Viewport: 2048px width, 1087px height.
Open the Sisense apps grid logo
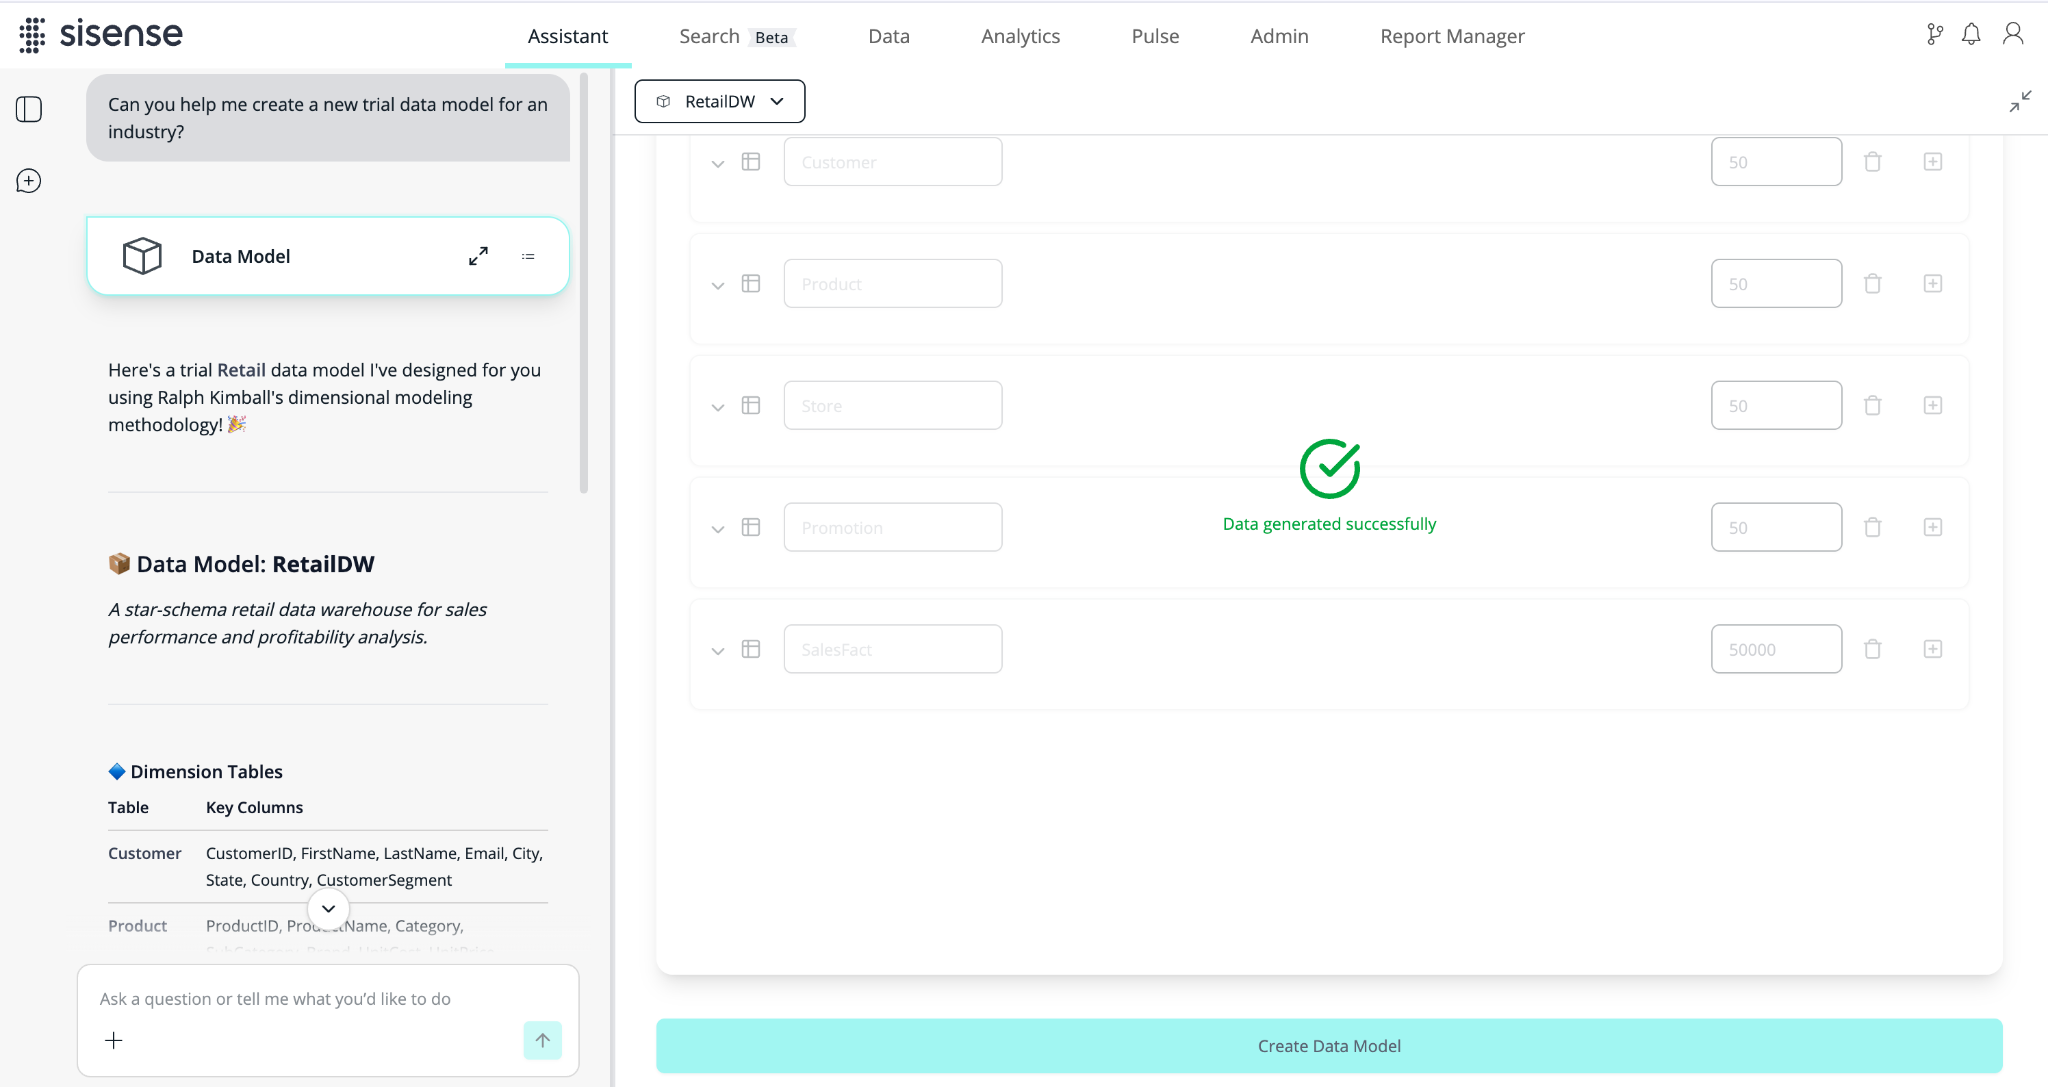32,35
